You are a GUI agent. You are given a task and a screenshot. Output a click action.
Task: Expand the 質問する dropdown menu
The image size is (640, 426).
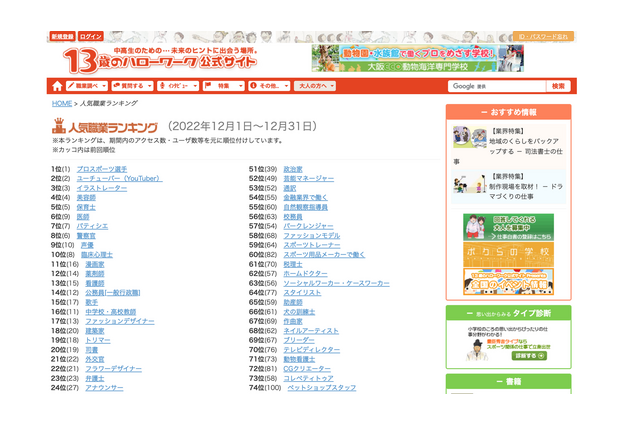(x=134, y=86)
